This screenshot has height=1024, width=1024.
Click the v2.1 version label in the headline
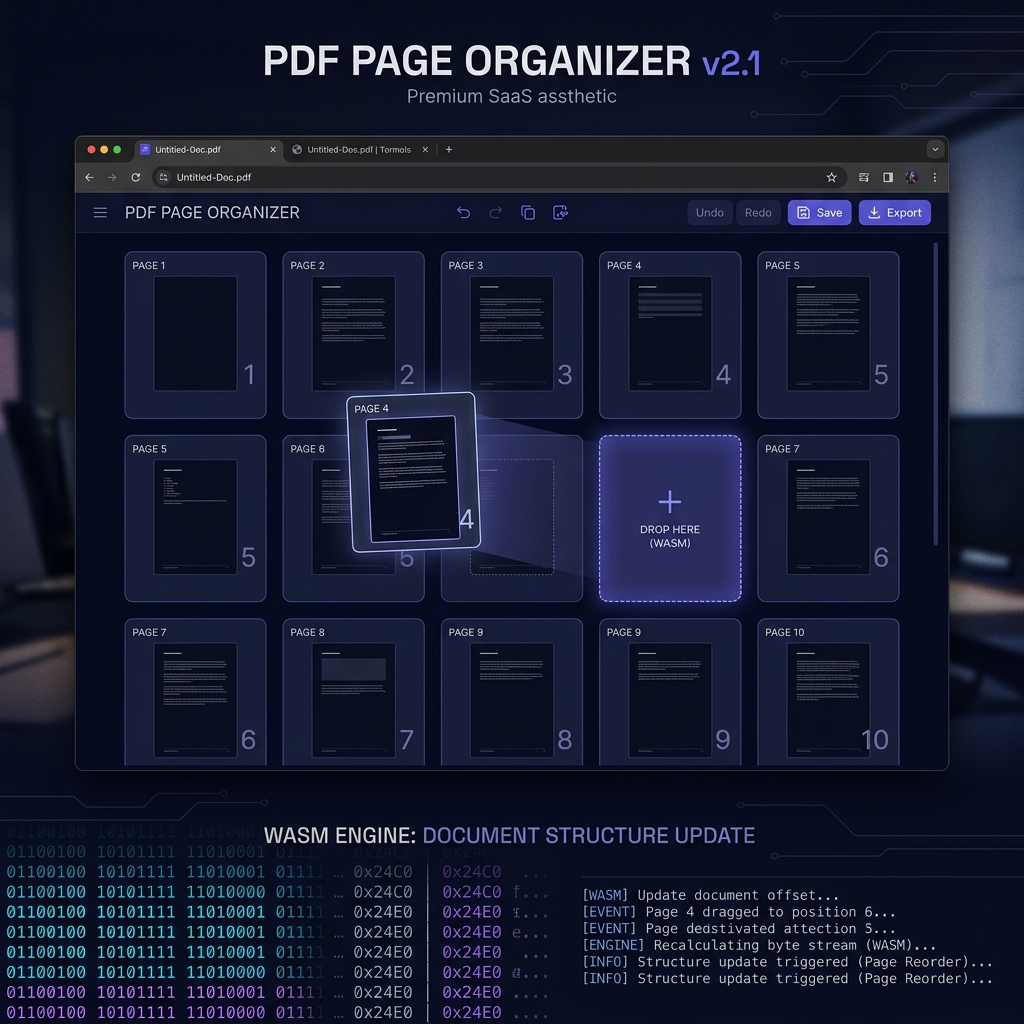point(731,64)
